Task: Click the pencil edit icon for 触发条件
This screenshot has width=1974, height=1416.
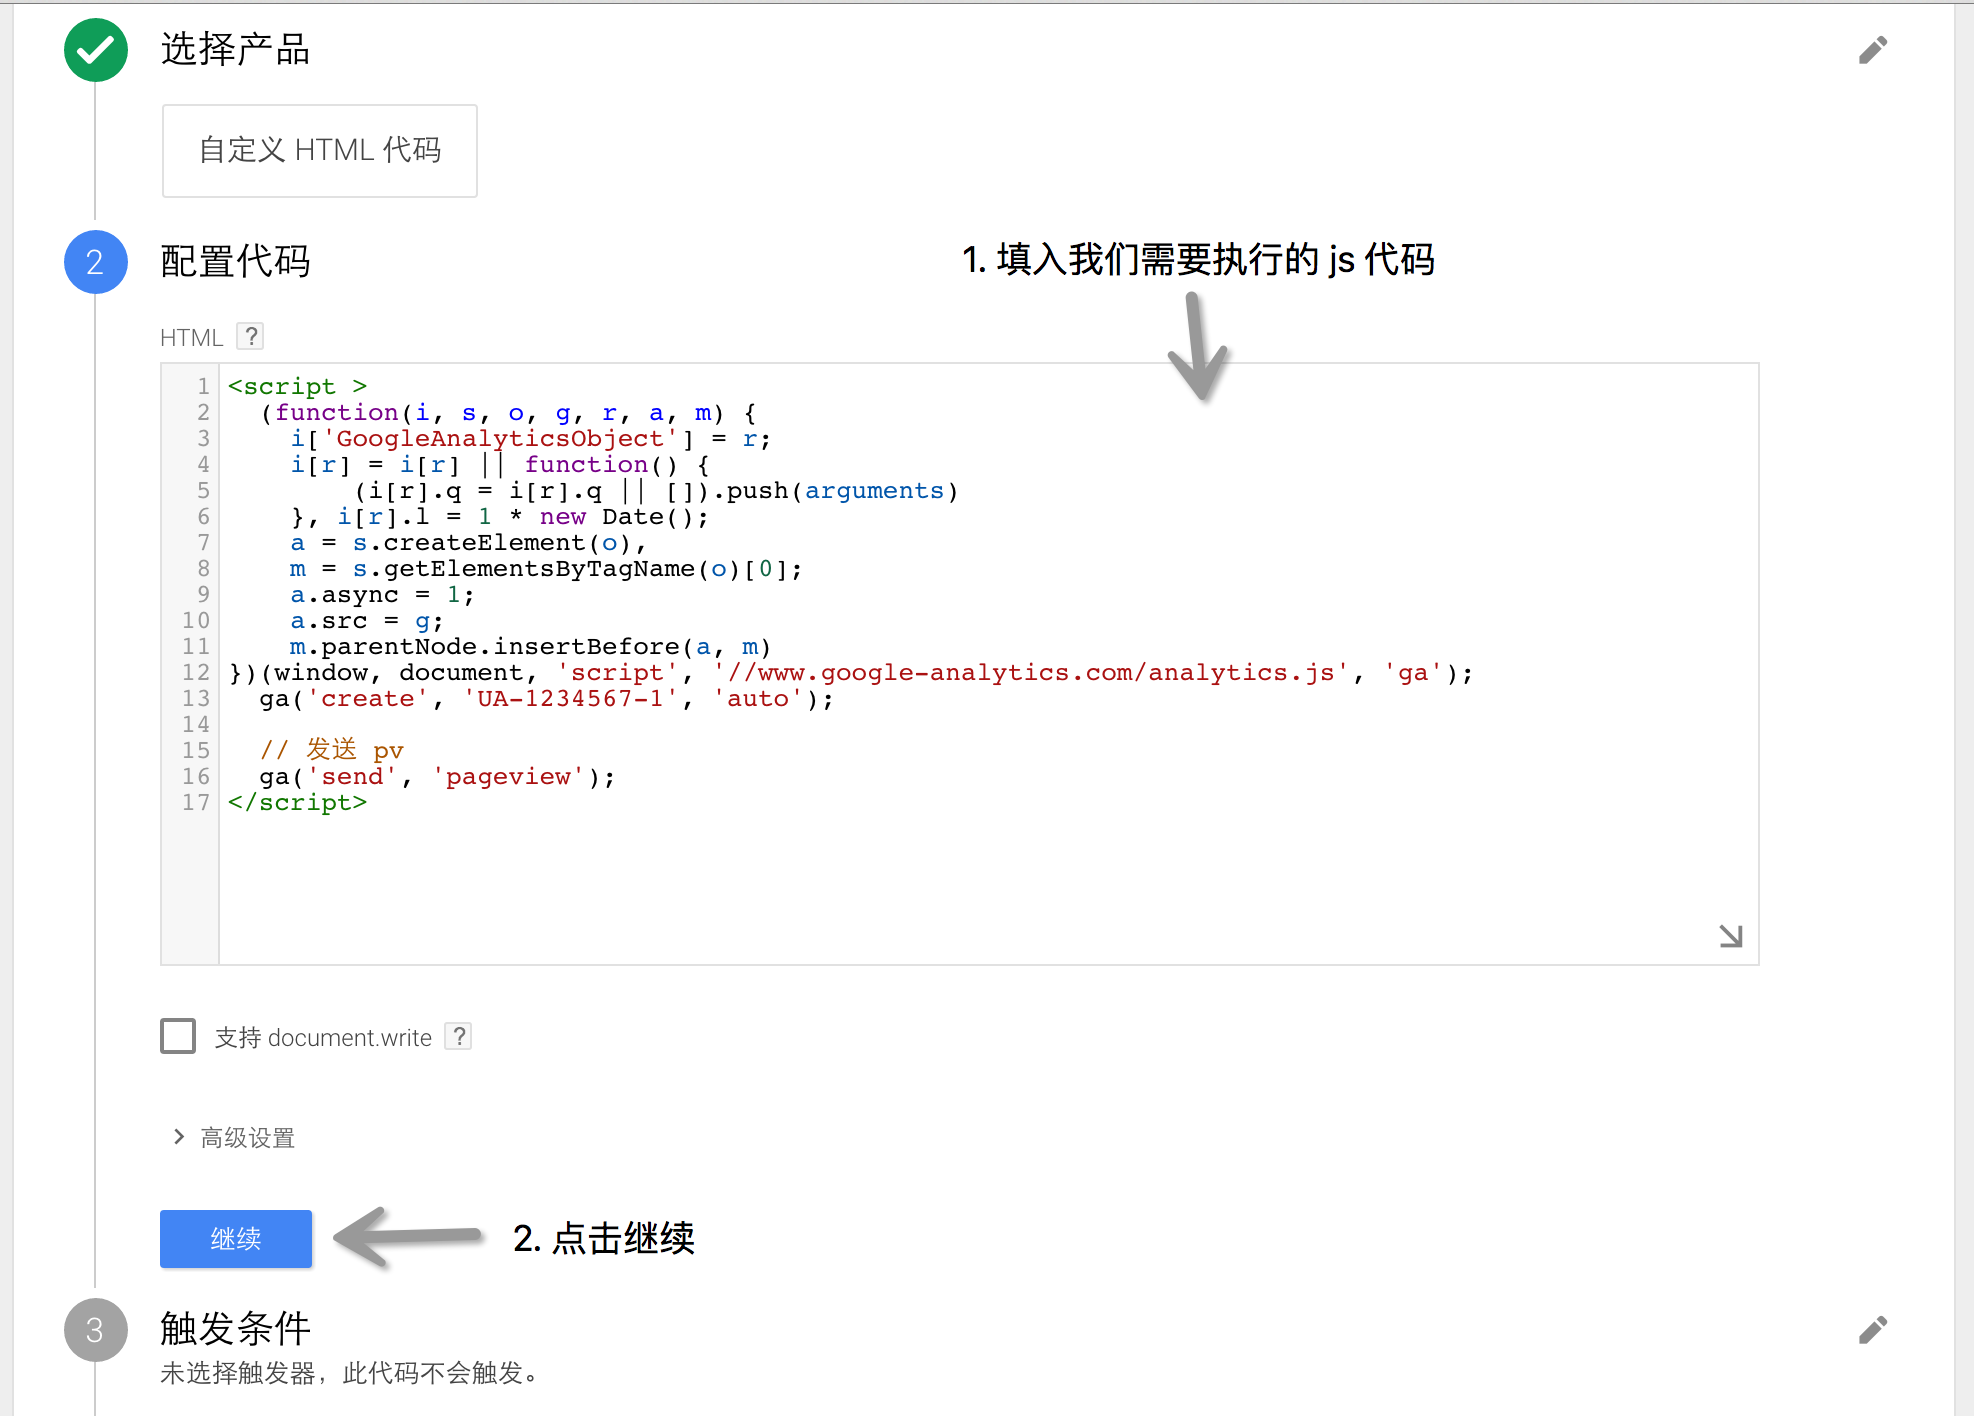Action: 1872,1330
